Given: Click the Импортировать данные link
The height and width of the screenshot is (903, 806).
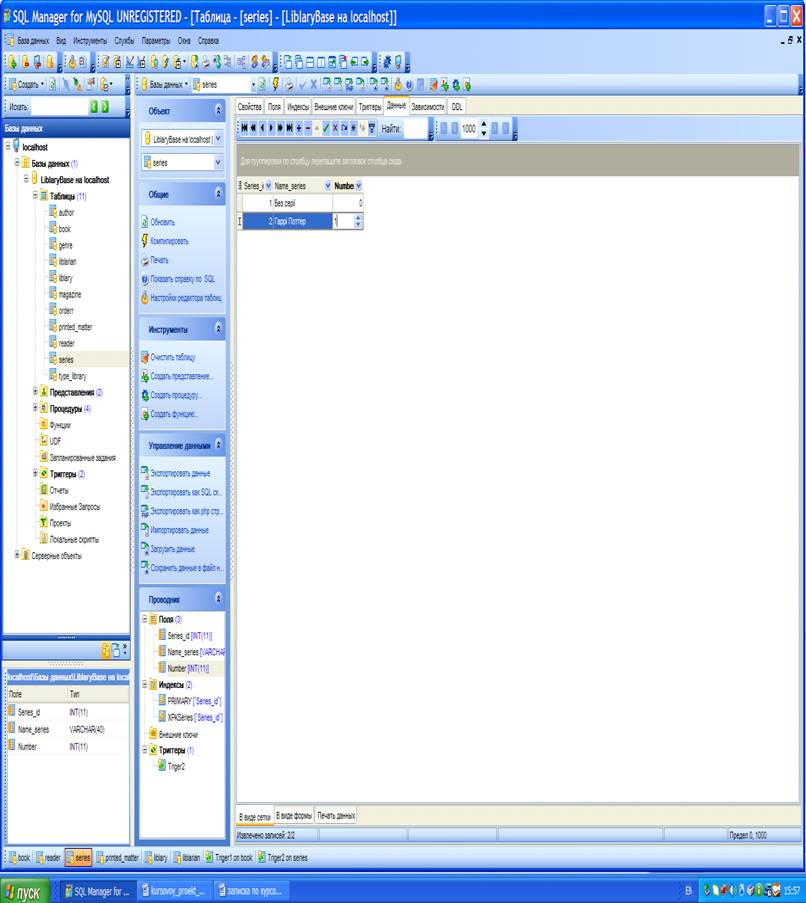Looking at the screenshot, I should (x=180, y=530).
